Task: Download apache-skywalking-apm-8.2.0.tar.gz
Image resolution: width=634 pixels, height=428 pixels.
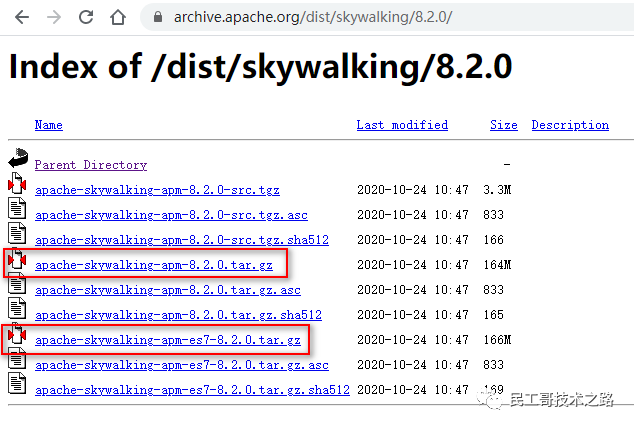Action: pos(154,265)
